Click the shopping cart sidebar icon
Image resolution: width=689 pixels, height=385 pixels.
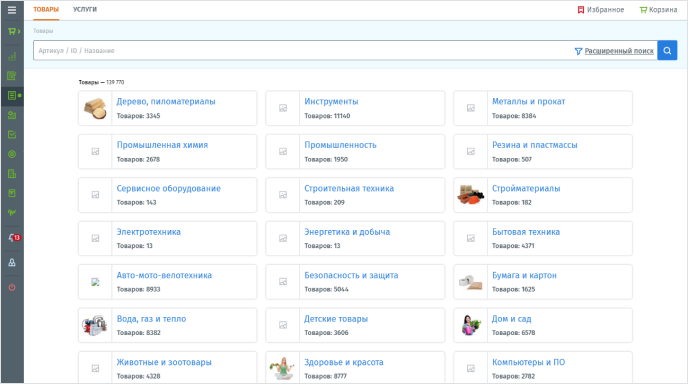pos(13,31)
